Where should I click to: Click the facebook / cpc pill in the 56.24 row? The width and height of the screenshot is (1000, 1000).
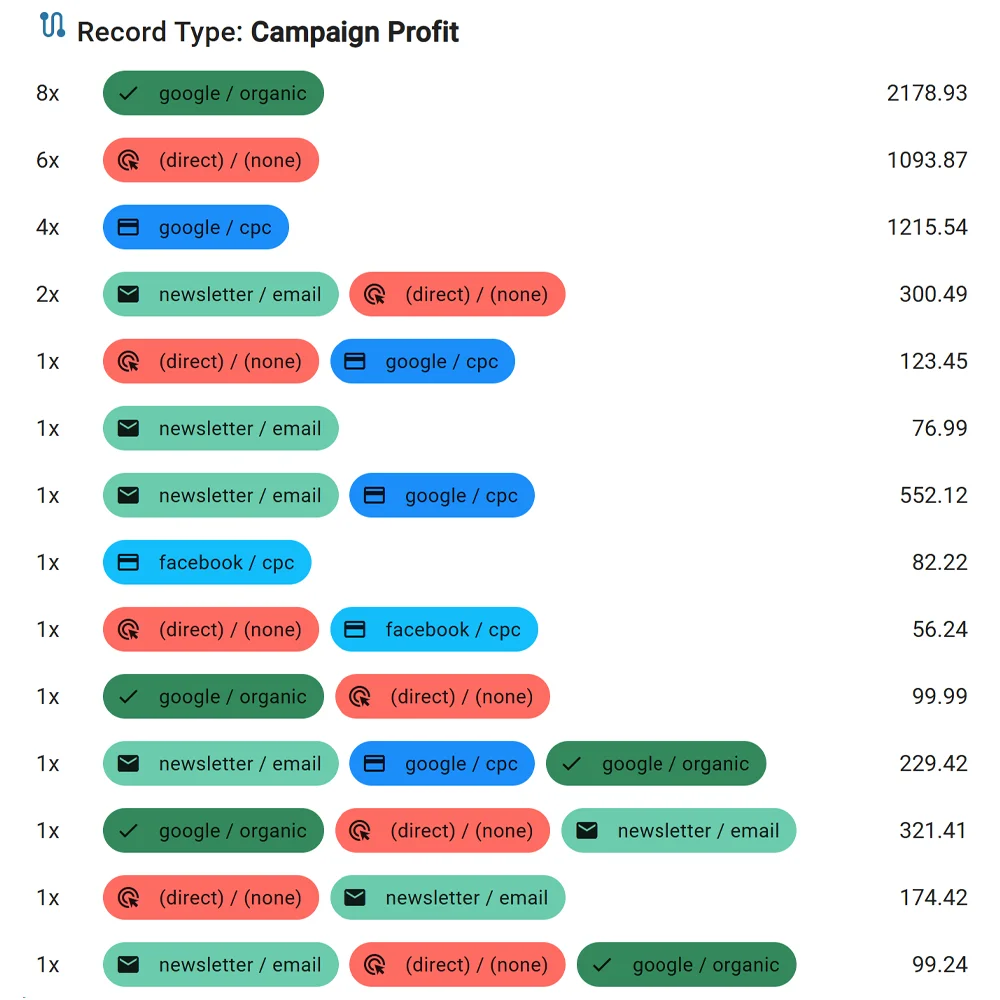[x=434, y=629]
